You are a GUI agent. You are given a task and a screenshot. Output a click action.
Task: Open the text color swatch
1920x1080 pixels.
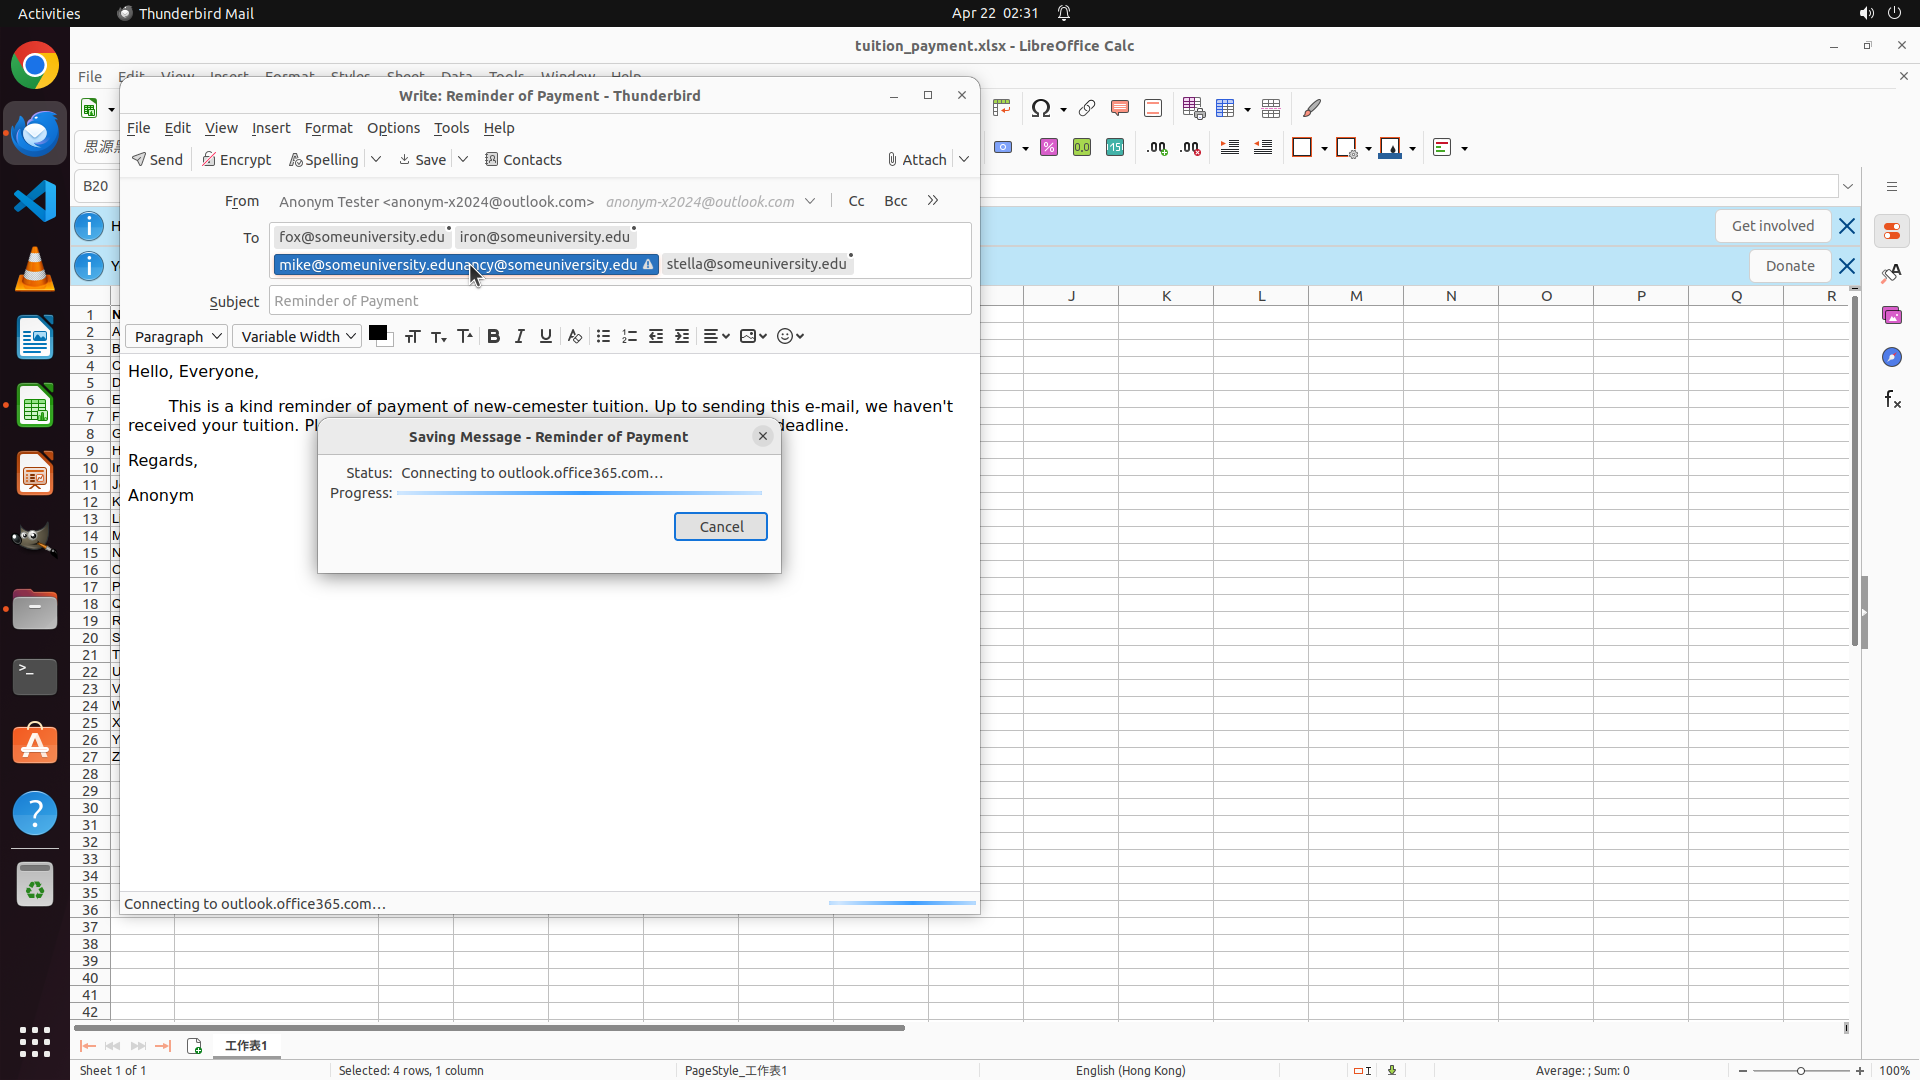377,334
